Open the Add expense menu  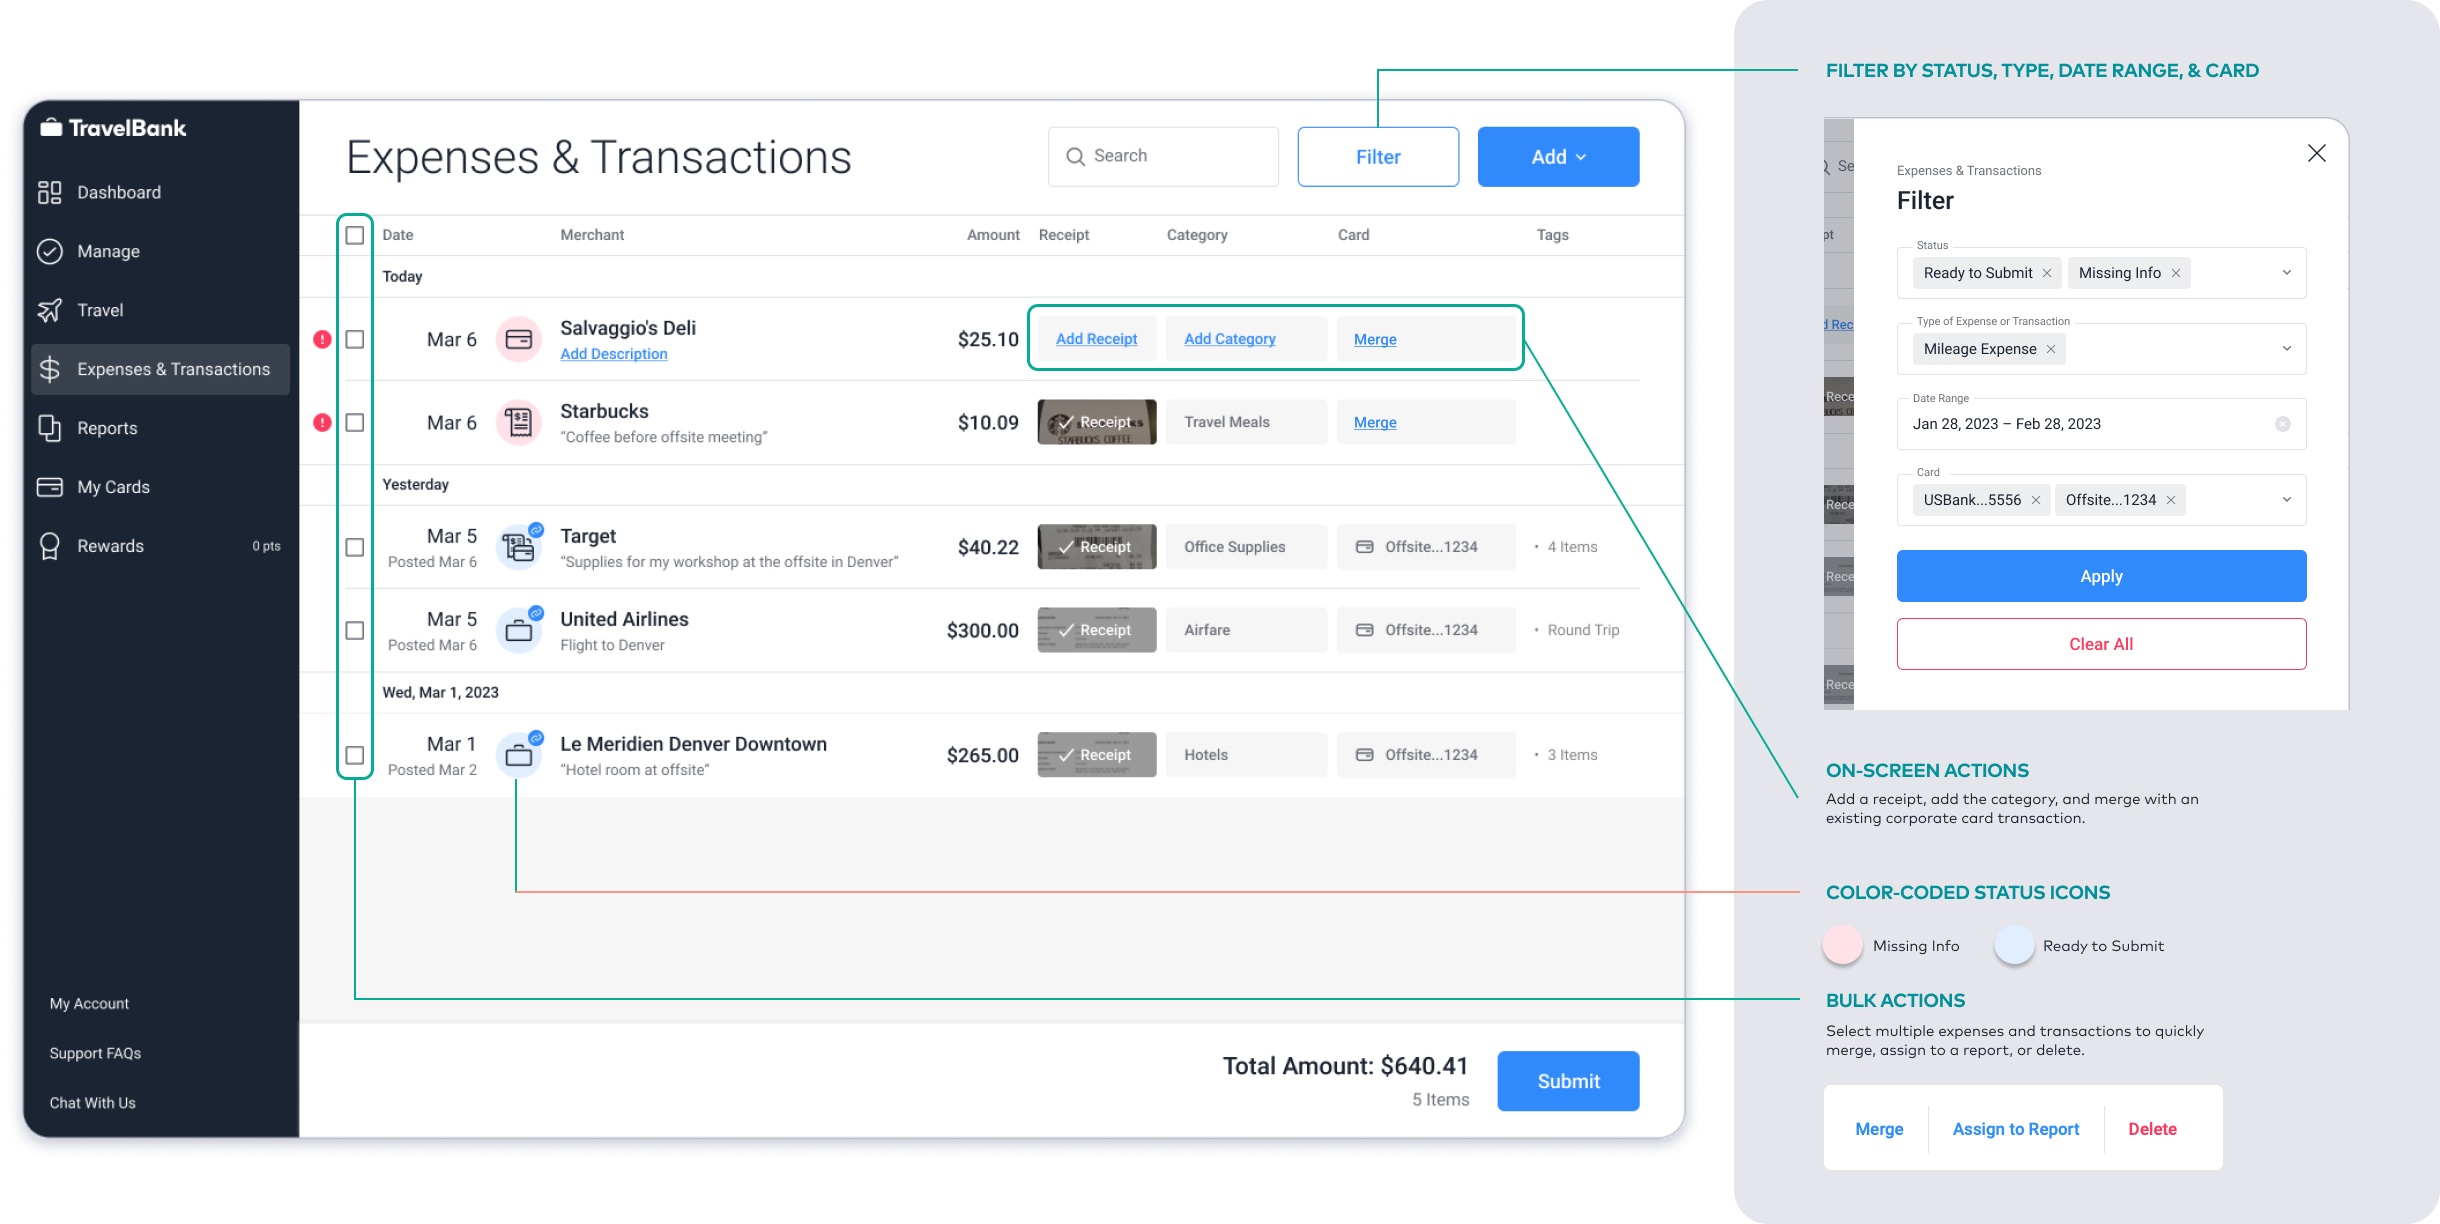coord(1558,155)
